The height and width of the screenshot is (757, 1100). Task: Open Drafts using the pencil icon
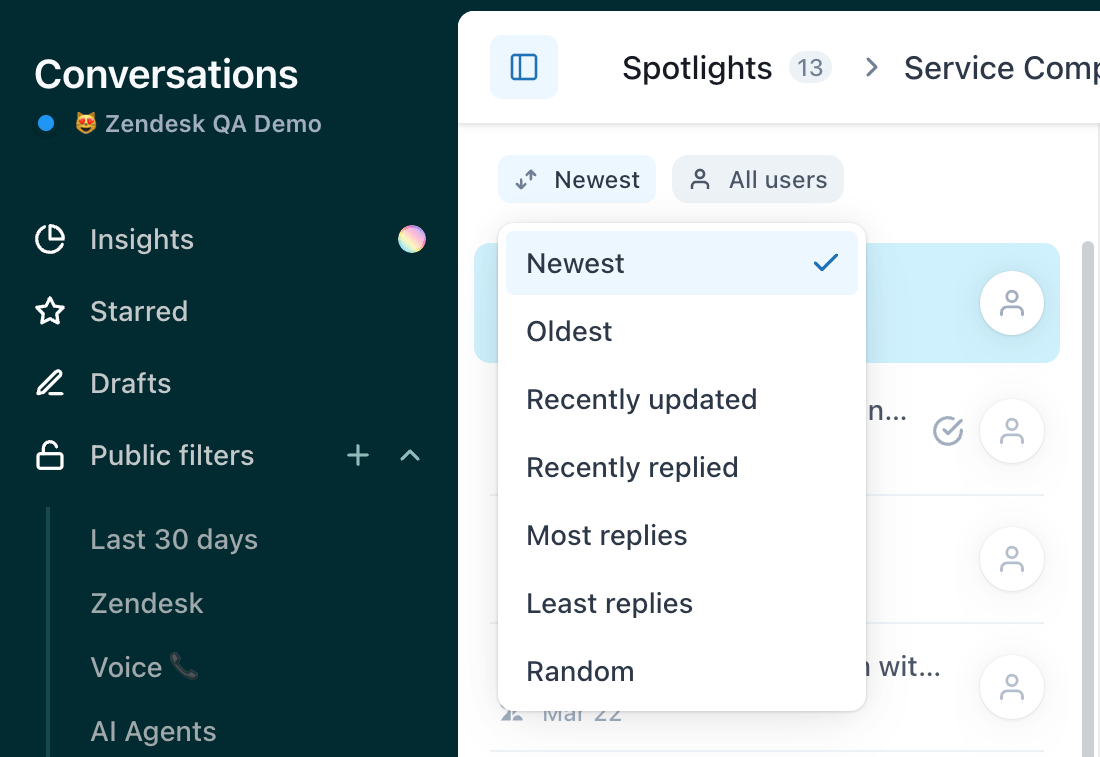tap(49, 383)
